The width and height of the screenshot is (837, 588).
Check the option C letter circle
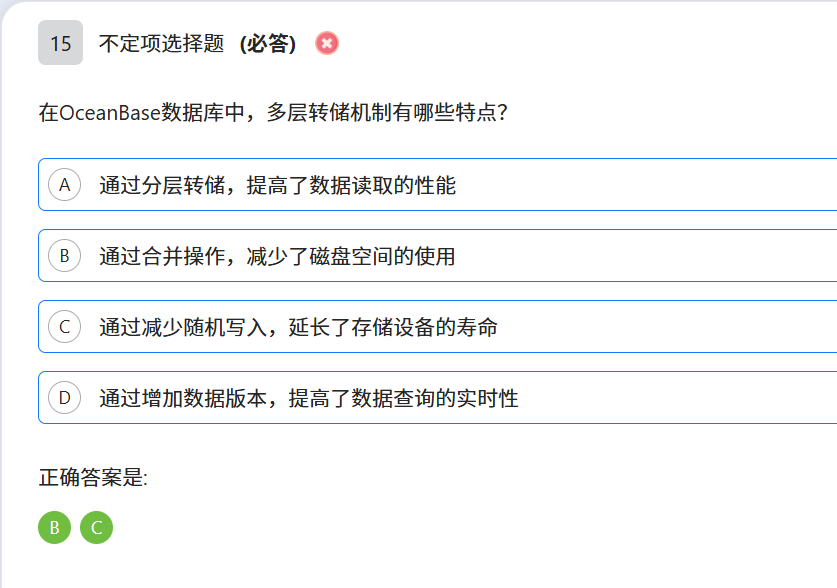click(x=64, y=327)
